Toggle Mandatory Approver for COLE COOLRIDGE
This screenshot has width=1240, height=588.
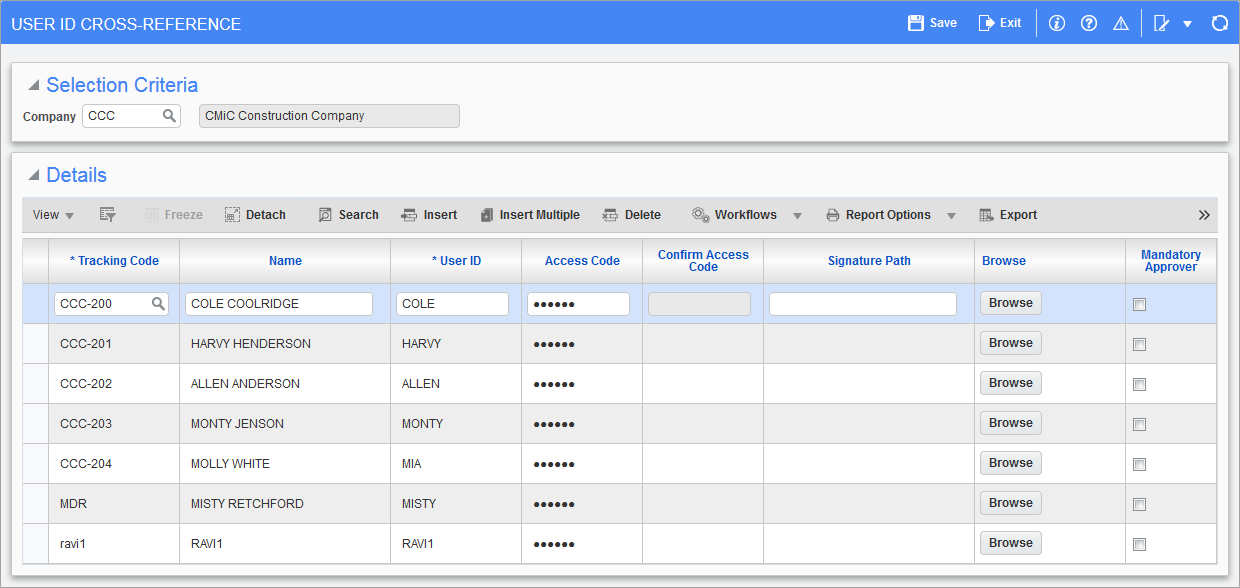[x=1139, y=305]
